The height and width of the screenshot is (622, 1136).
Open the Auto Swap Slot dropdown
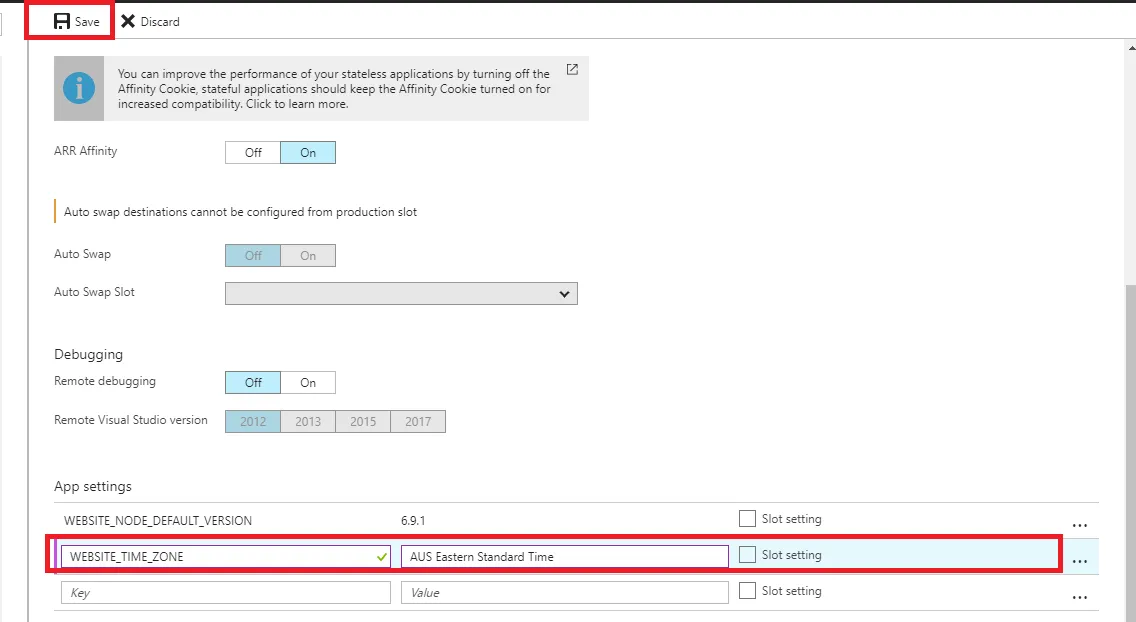(x=401, y=293)
